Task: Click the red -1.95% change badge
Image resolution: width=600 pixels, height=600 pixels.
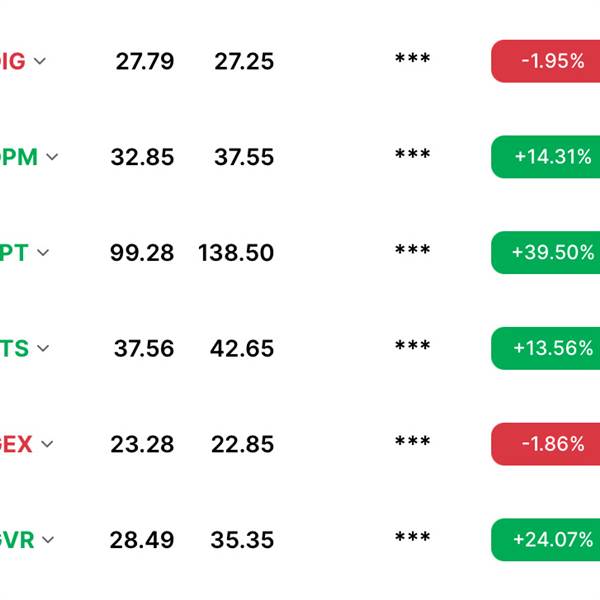Action: pyautogui.click(x=546, y=61)
